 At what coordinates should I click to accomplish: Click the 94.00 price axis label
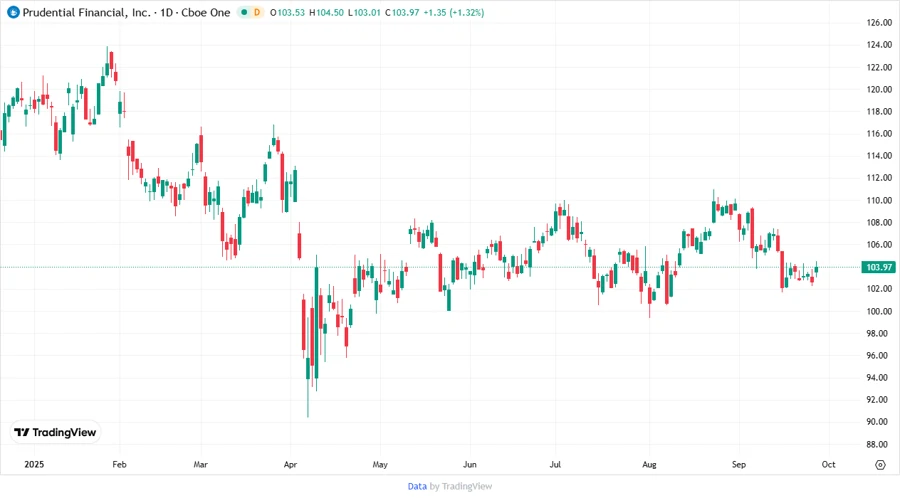(x=879, y=378)
